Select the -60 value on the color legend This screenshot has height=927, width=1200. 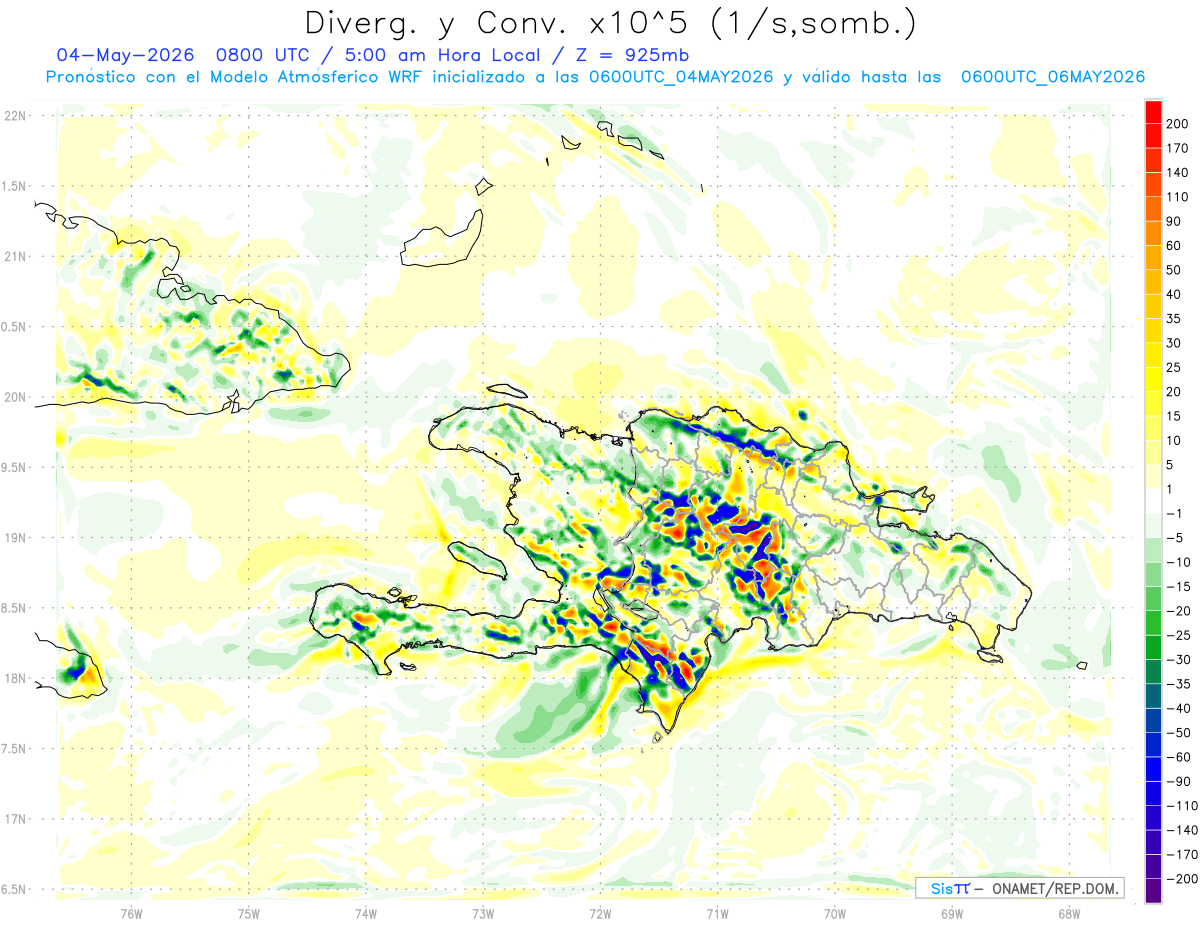pos(1177,756)
